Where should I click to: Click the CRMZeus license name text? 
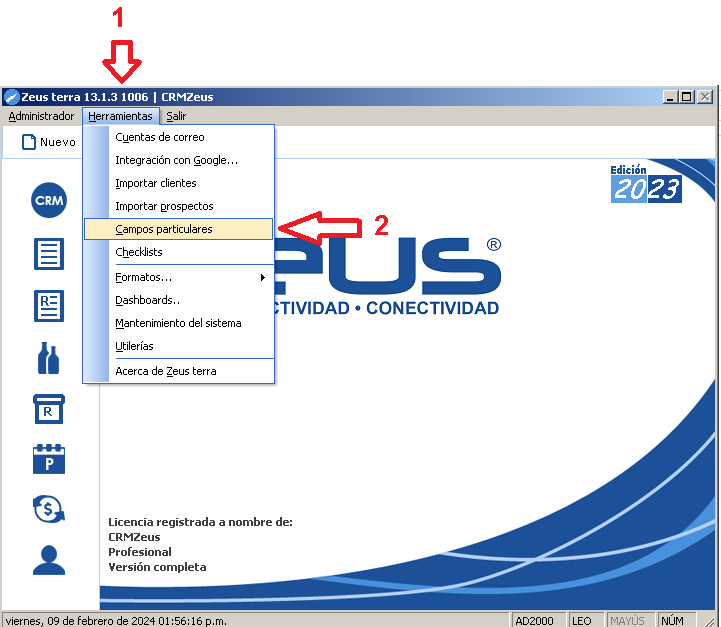coord(134,537)
